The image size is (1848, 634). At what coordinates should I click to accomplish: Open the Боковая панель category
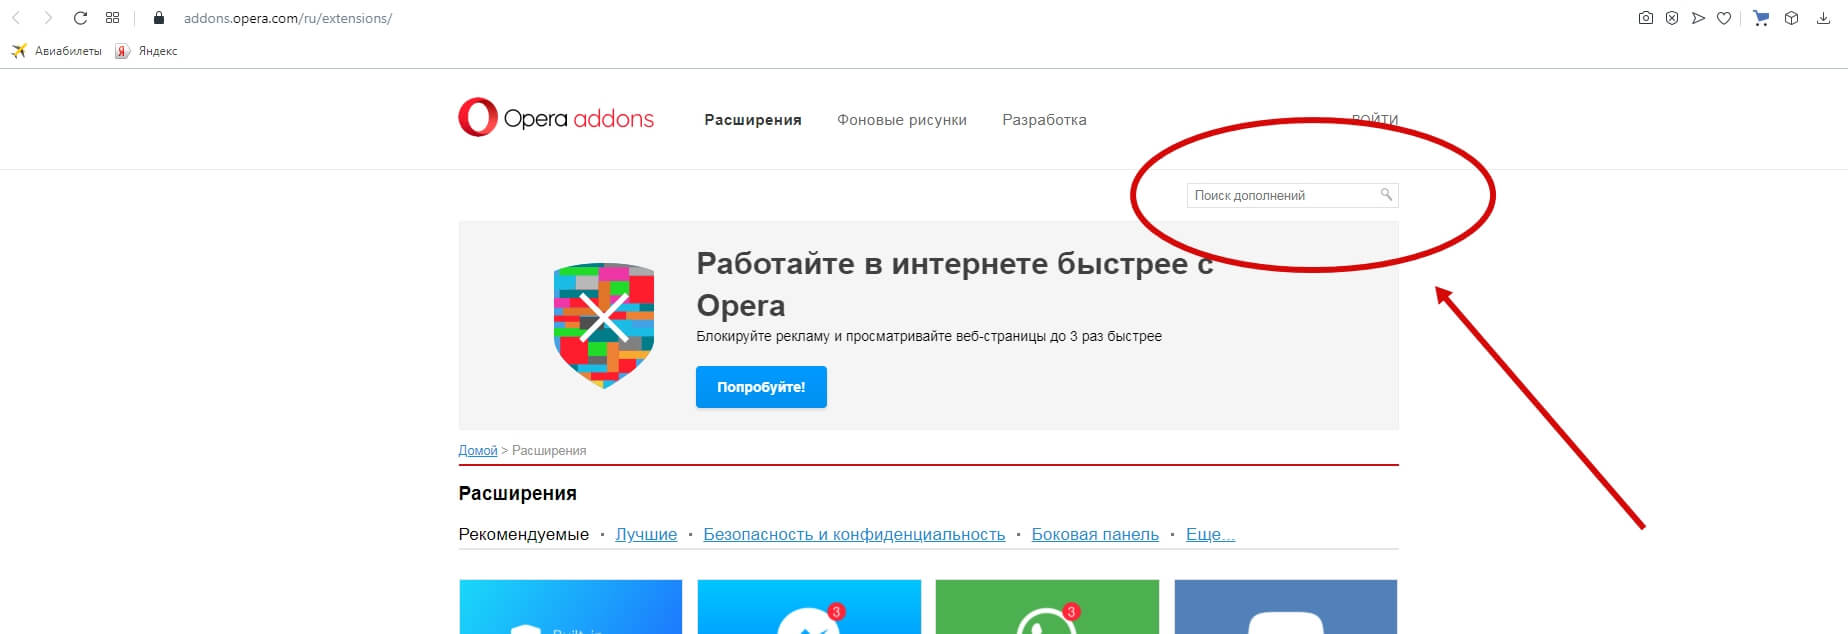point(1095,534)
